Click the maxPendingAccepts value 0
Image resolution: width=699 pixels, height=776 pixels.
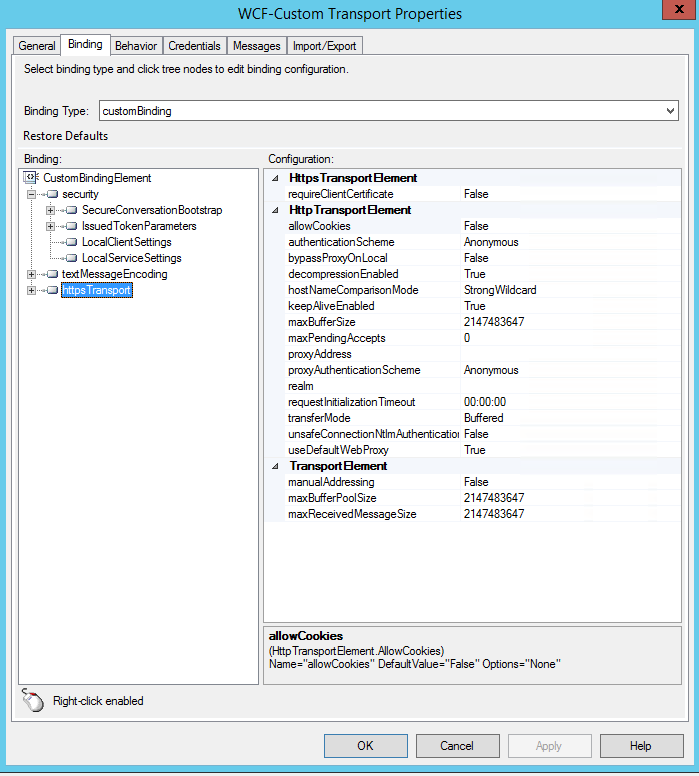(x=570, y=338)
